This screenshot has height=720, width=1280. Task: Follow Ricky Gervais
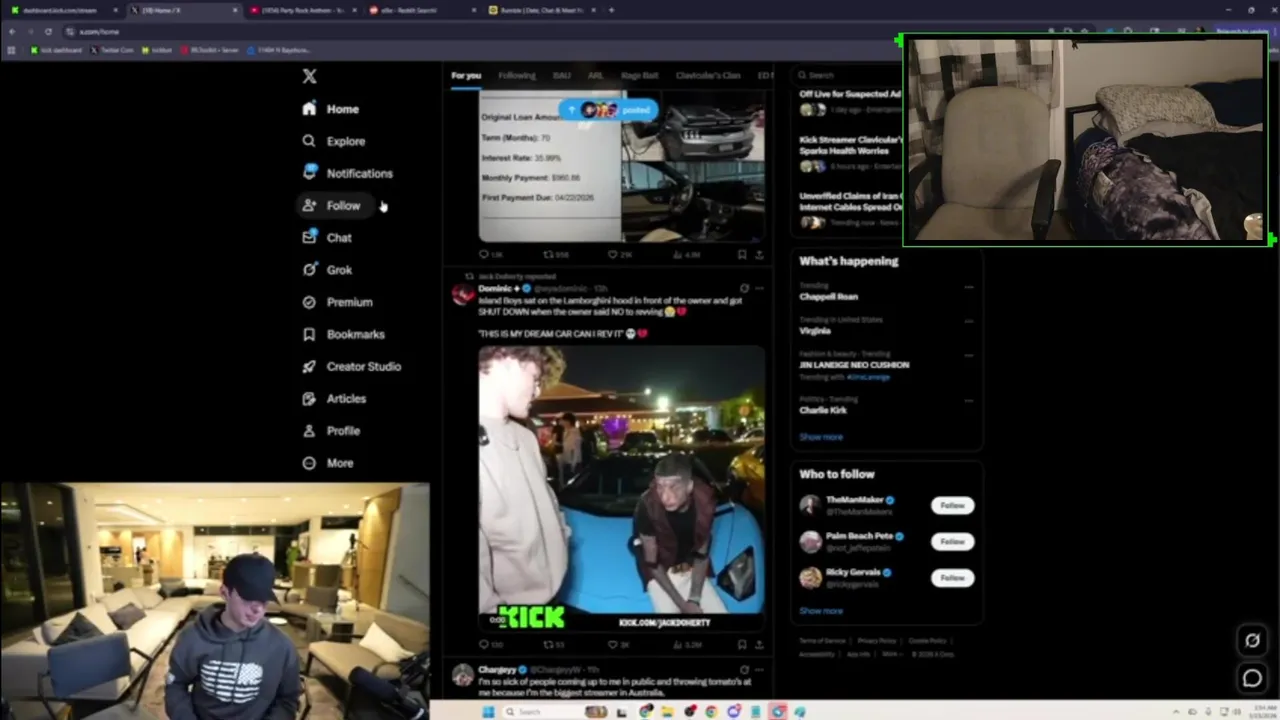pos(952,578)
